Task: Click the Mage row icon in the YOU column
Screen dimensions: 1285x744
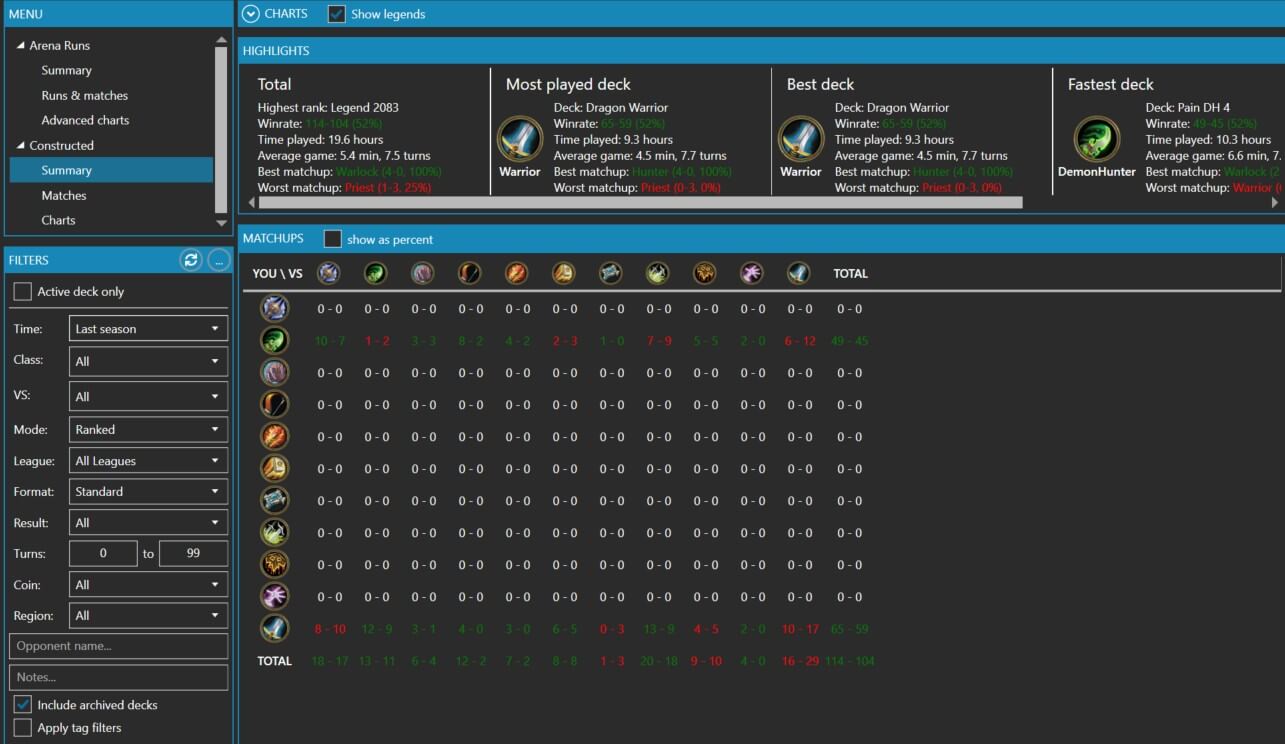Action: pos(274,436)
